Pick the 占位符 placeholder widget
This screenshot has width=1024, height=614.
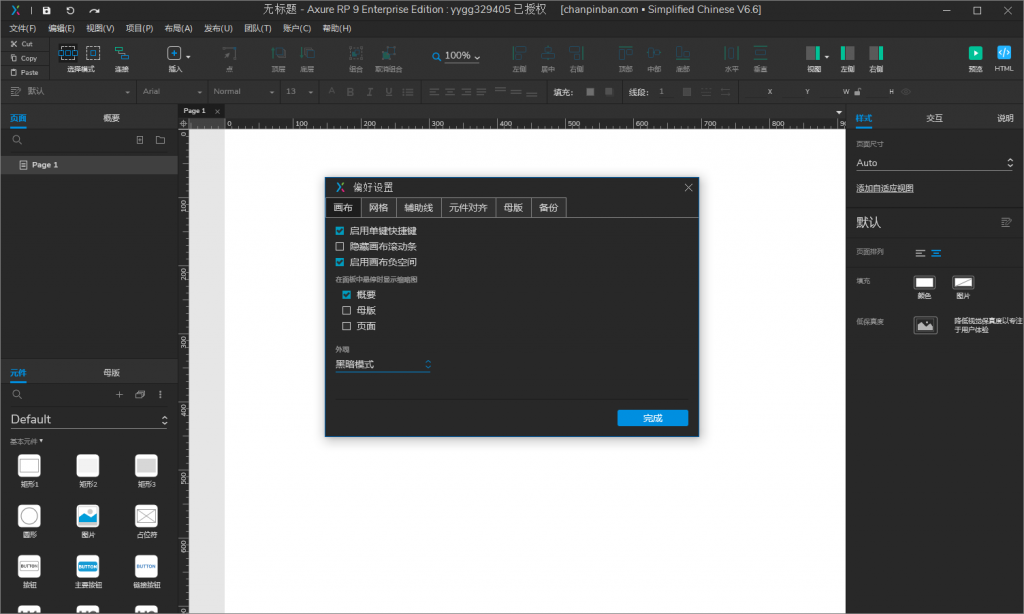coord(146,516)
